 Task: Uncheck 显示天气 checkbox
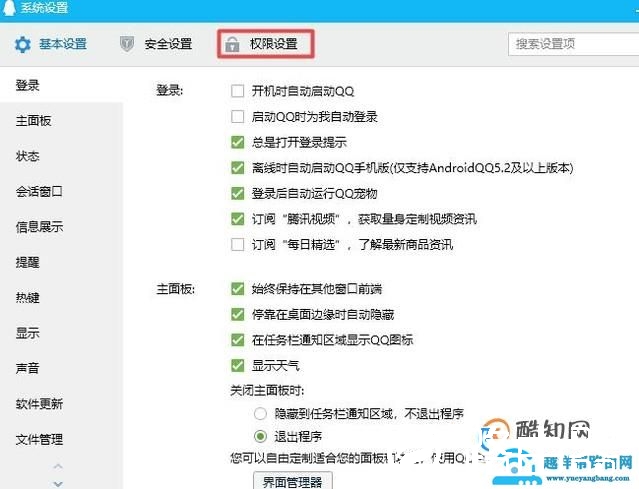pos(238,366)
